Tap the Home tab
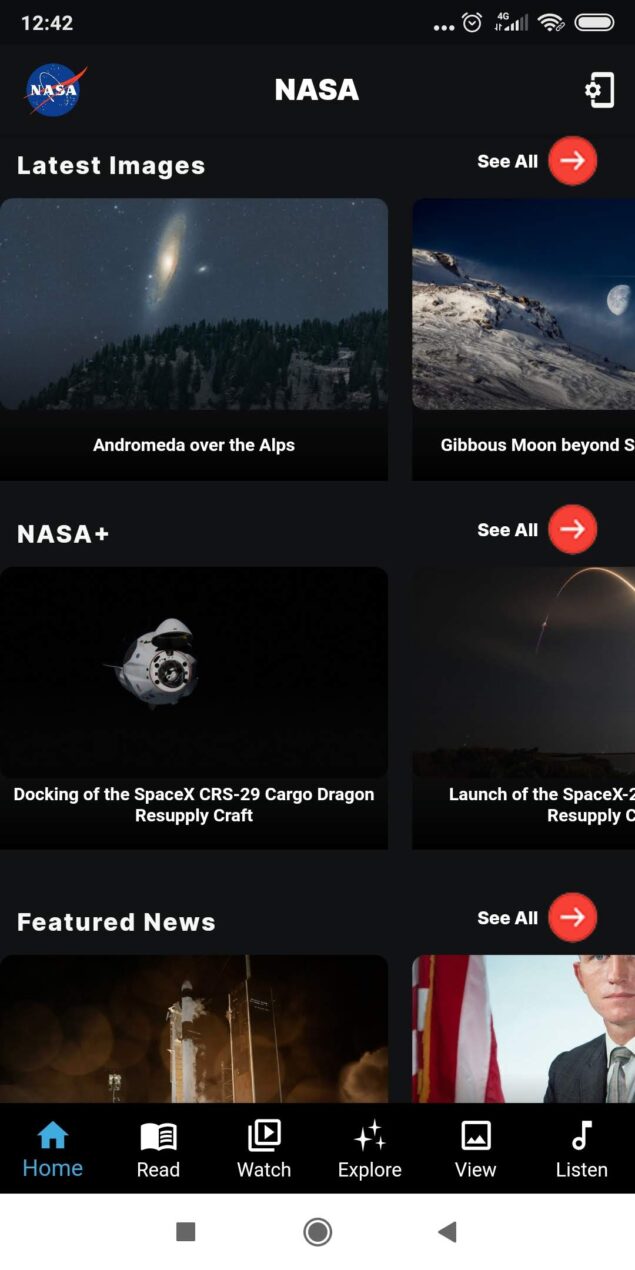 [x=53, y=1150]
